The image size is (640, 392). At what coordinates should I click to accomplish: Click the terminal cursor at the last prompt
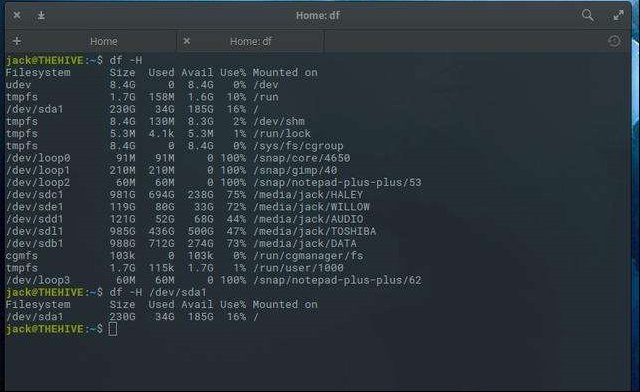(x=113, y=329)
